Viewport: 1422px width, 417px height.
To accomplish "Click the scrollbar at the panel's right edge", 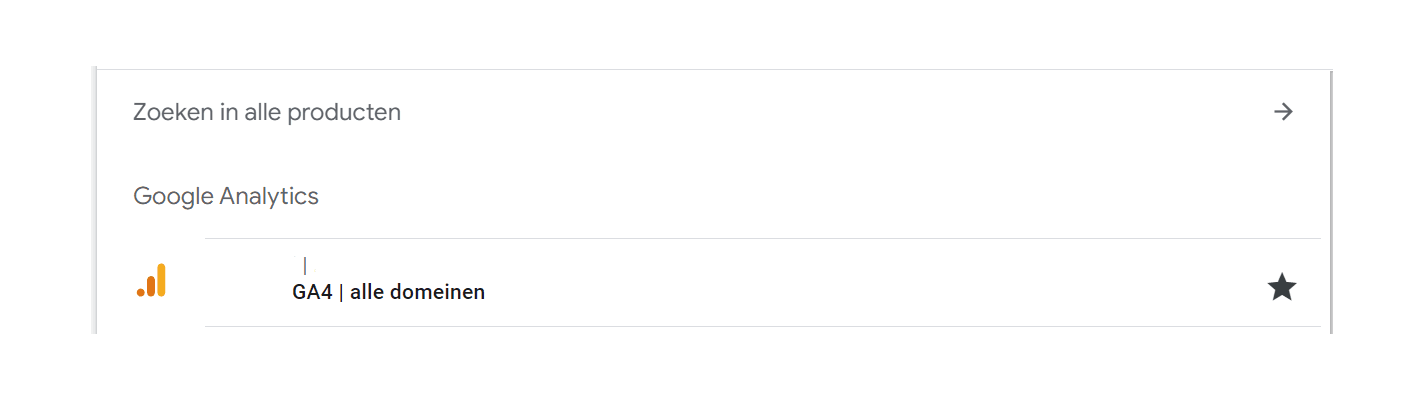I will pos(1331,200).
